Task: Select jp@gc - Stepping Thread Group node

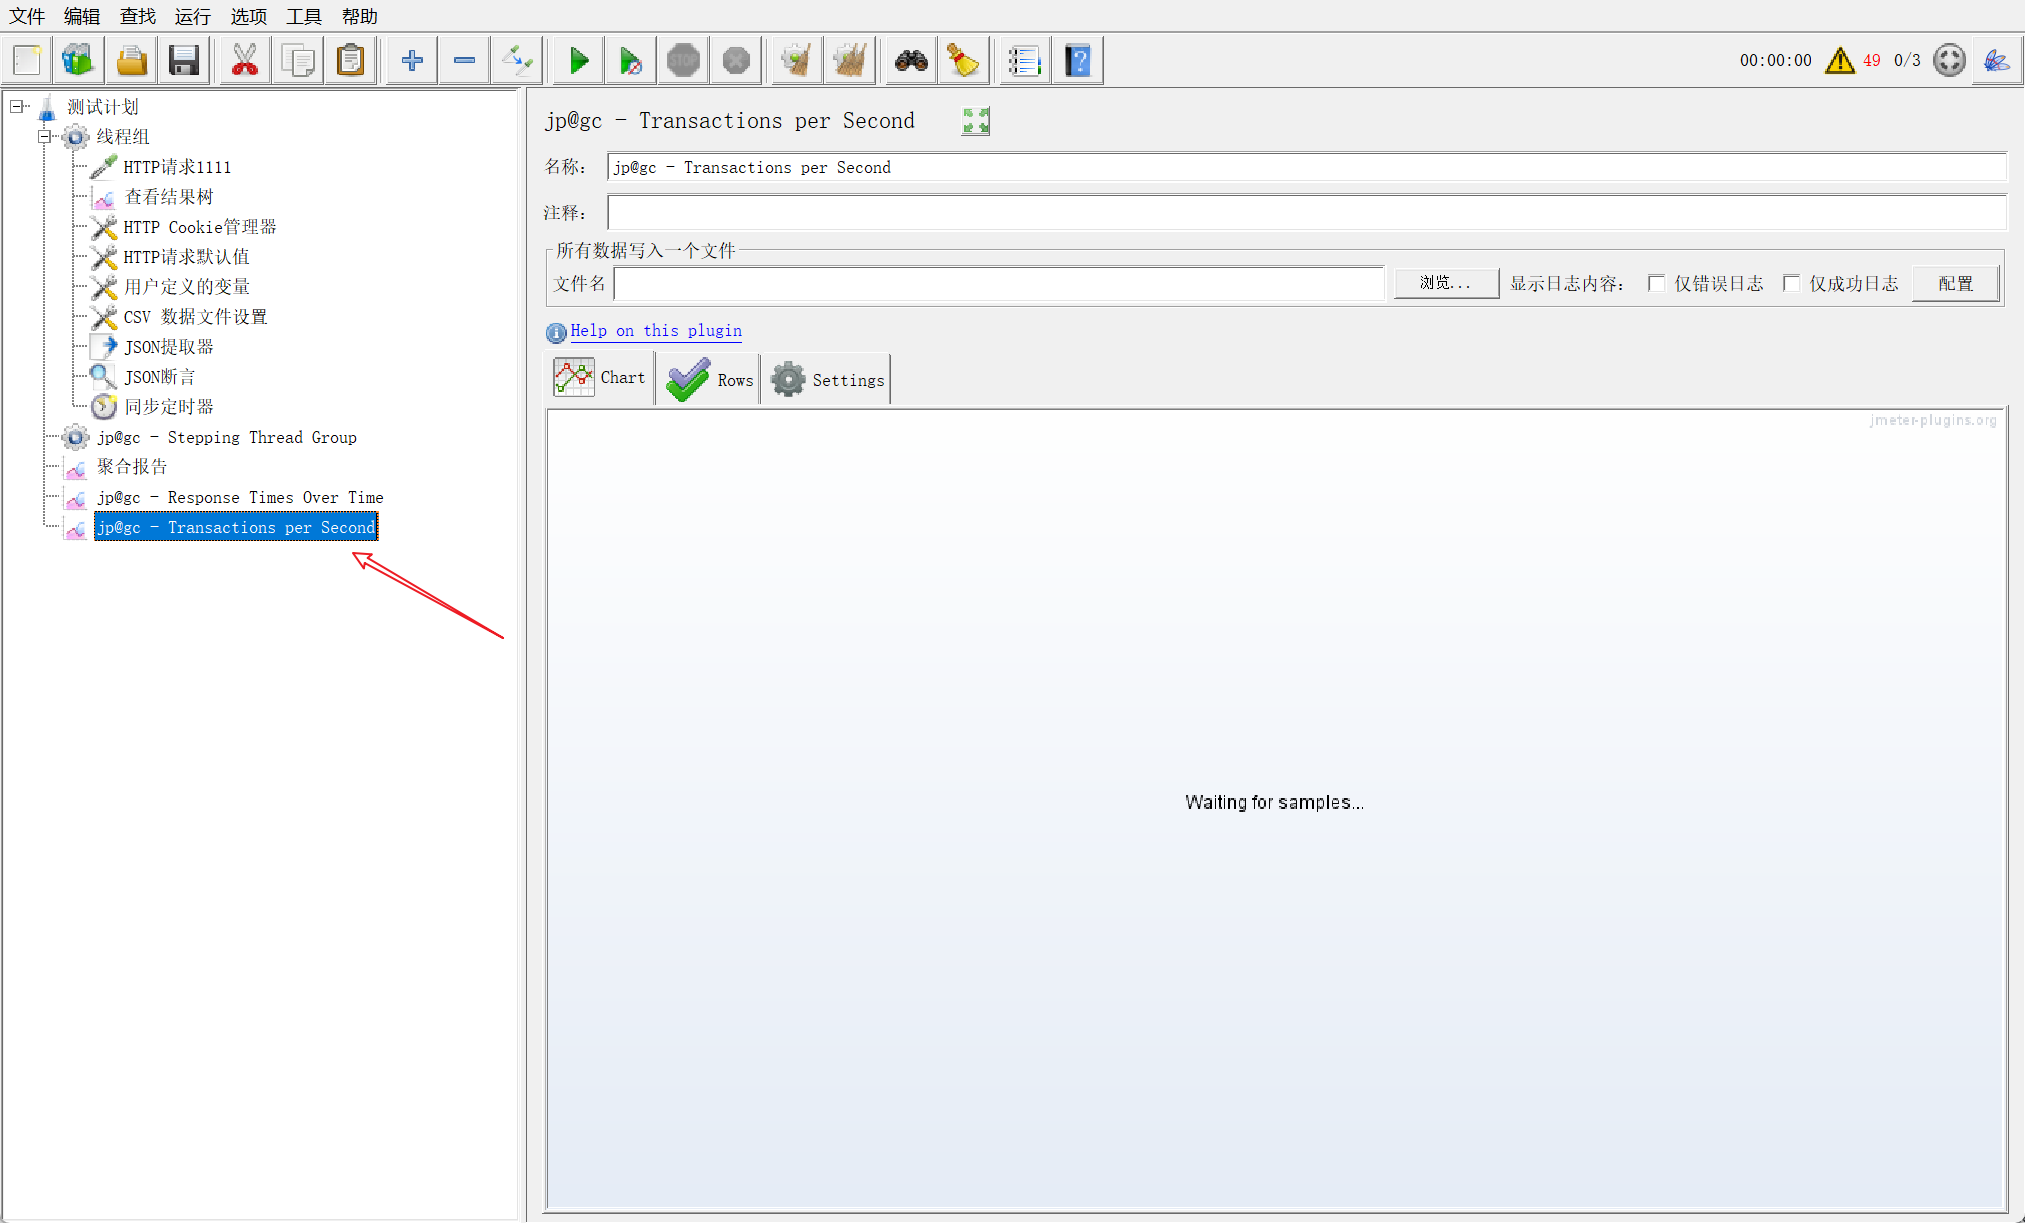Action: 226,437
